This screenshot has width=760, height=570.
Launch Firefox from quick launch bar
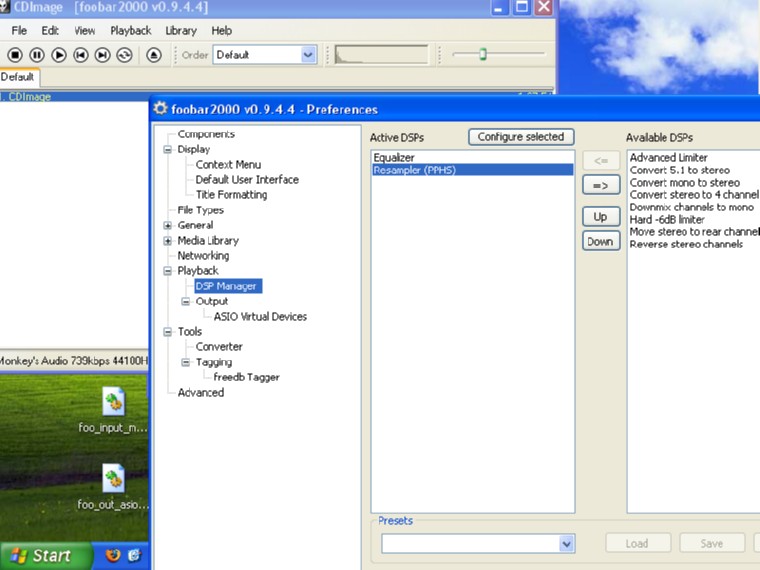[113, 555]
